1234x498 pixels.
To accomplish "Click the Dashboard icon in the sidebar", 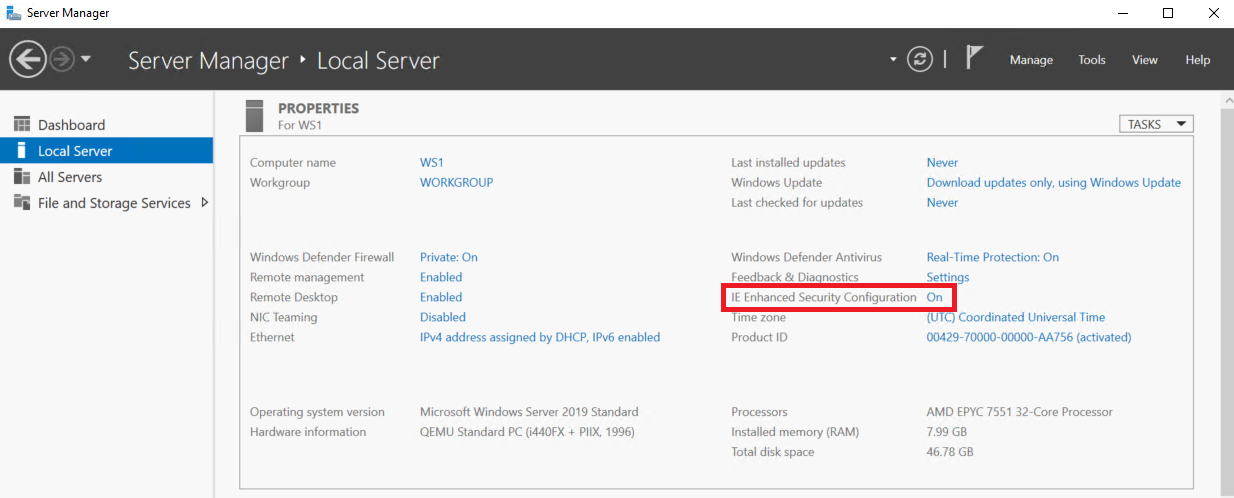I will (x=21, y=125).
